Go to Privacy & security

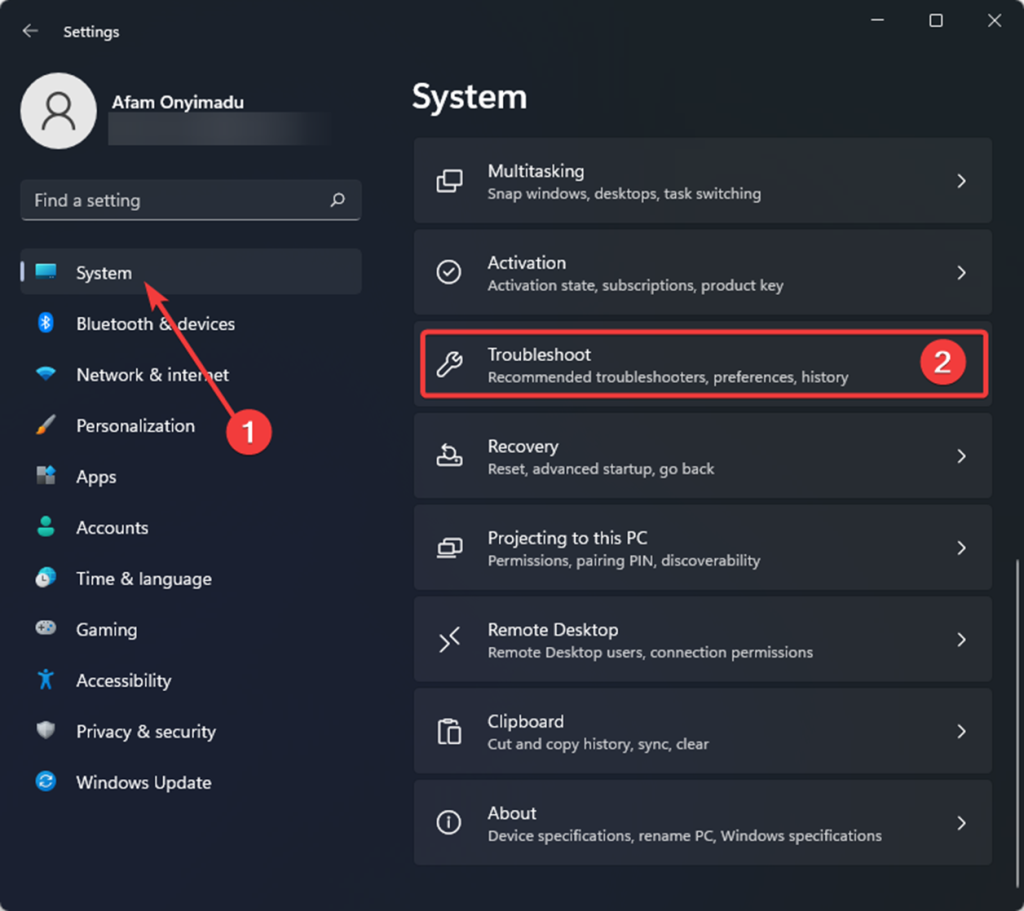[191, 731]
